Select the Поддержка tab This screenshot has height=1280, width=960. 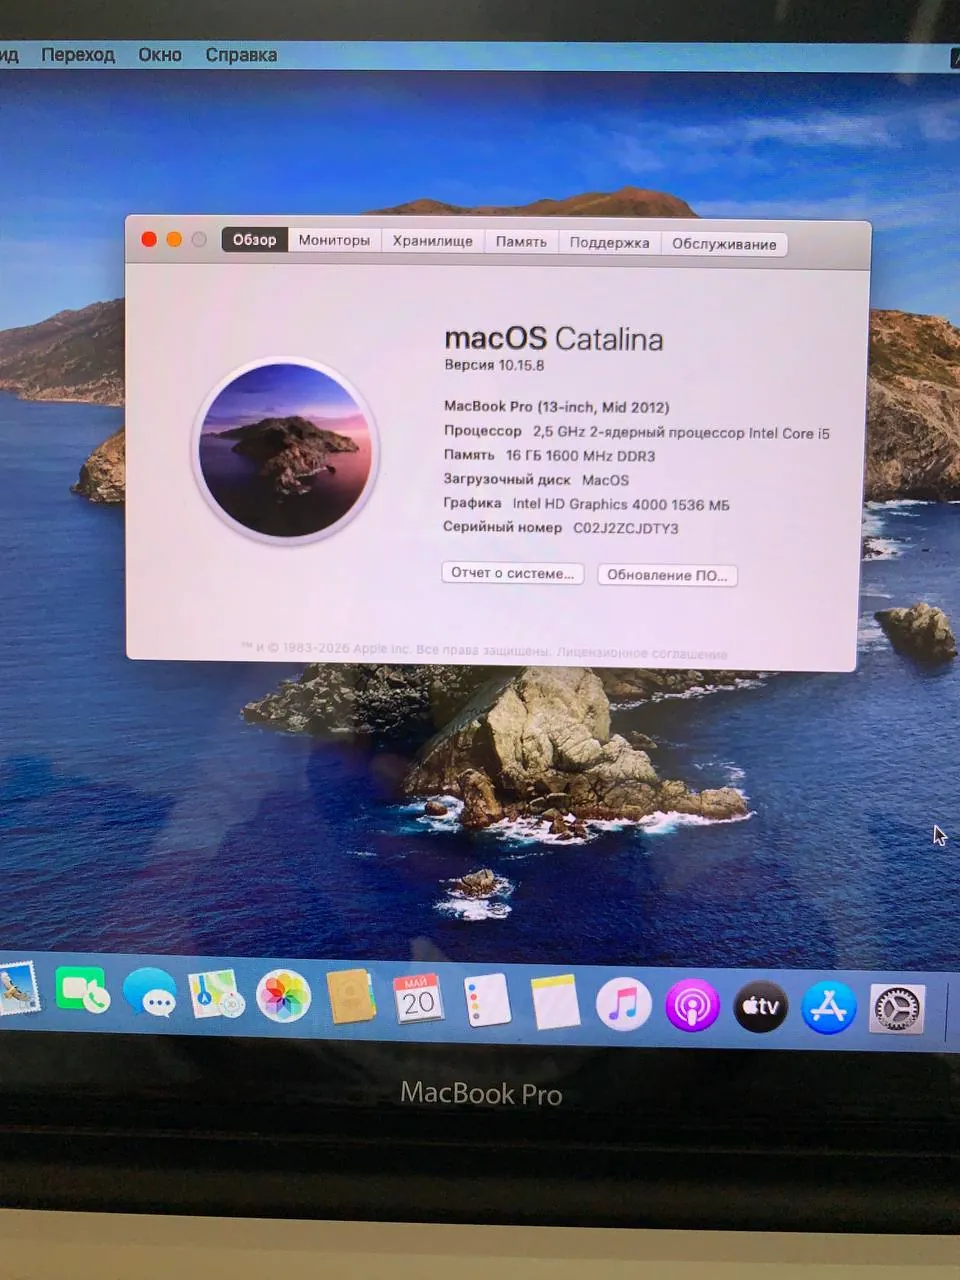[x=609, y=243]
